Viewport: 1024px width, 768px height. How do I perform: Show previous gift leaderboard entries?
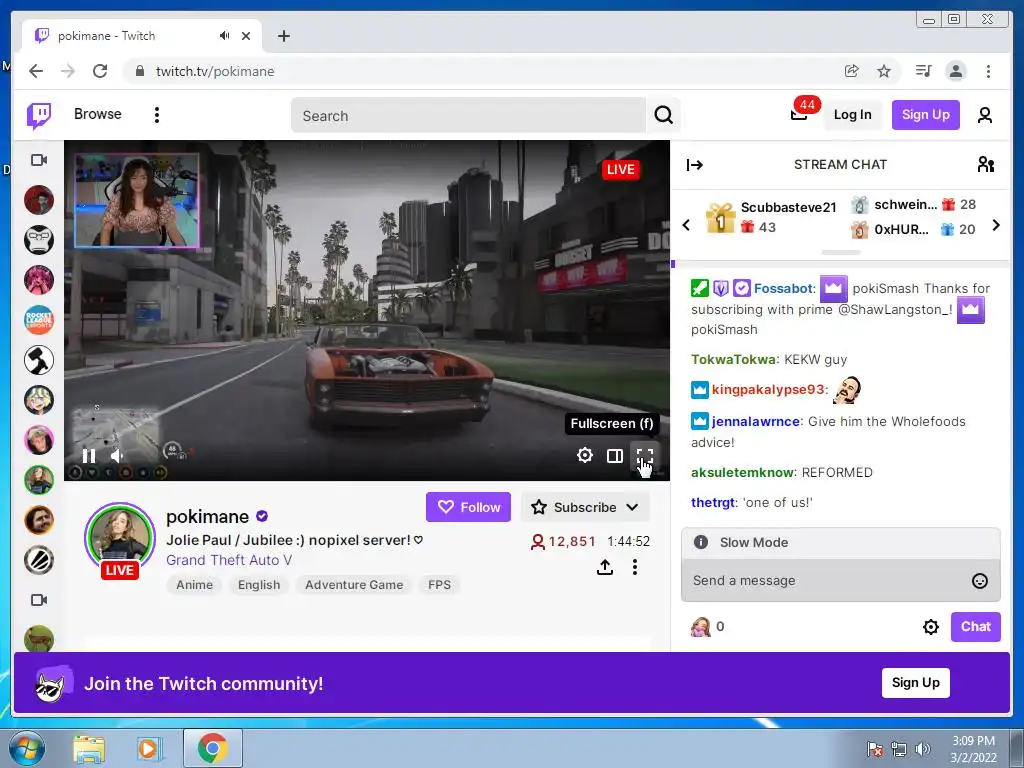point(686,225)
